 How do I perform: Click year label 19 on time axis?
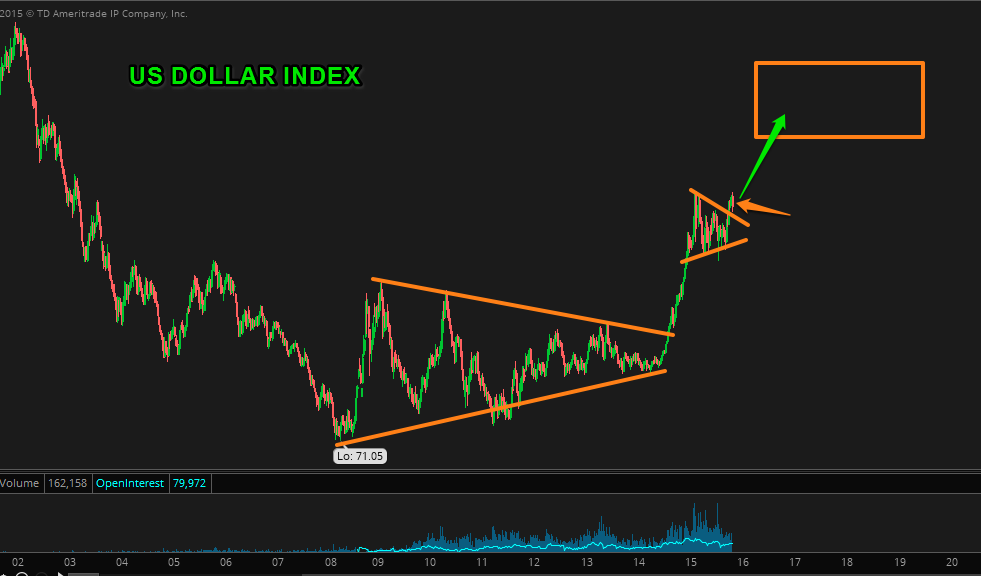pyautogui.click(x=900, y=562)
